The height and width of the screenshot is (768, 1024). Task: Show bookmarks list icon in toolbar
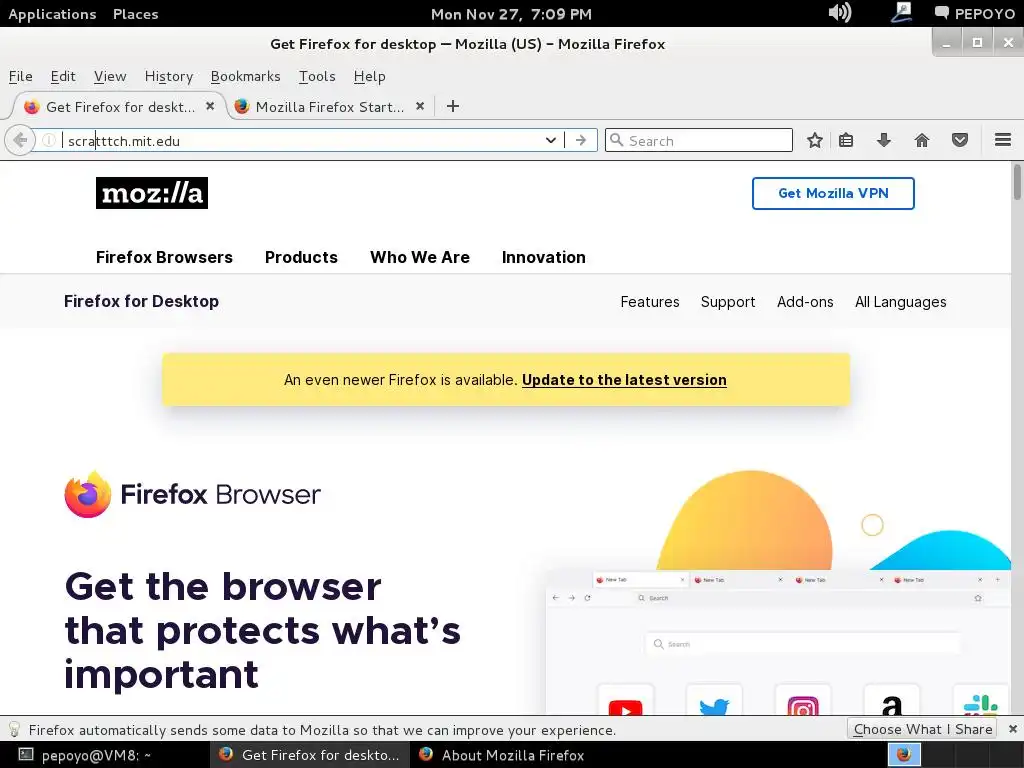pyautogui.click(x=846, y=140)
